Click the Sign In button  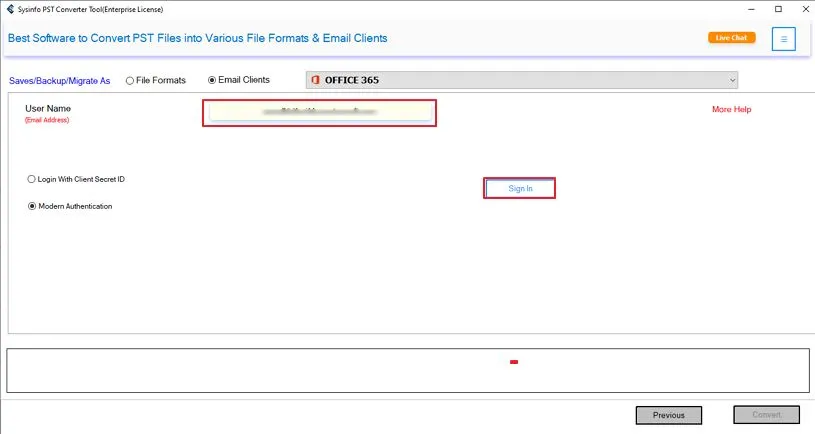point(520,188)
